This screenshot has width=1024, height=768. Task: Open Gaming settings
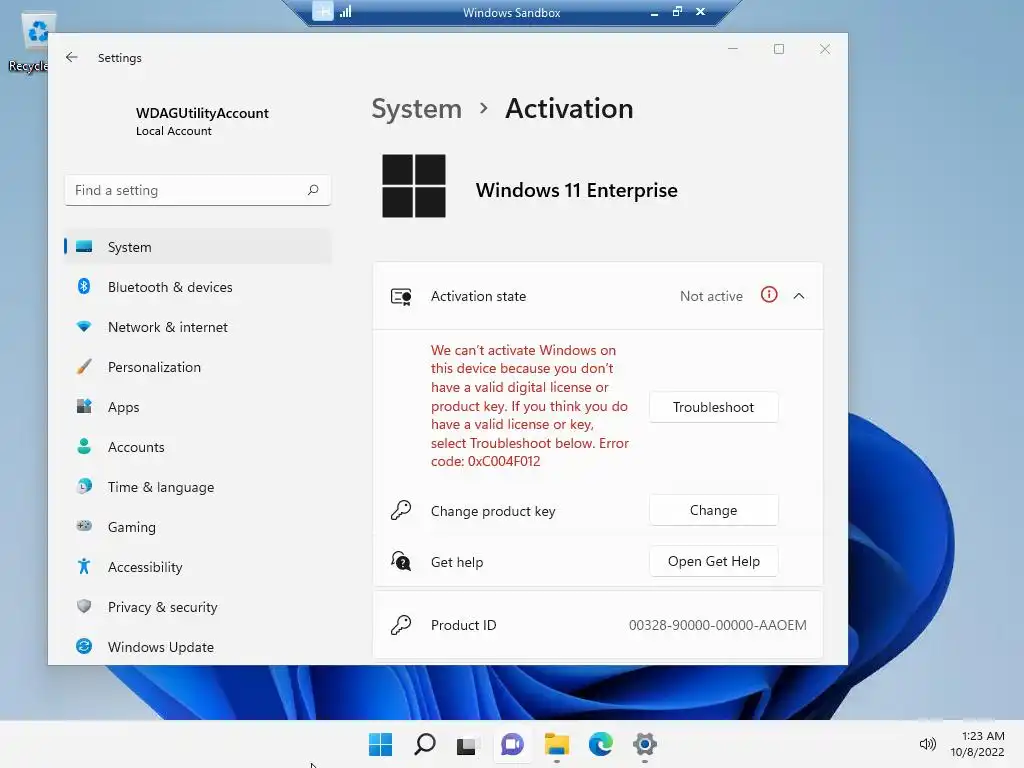(x=198, y=526)
